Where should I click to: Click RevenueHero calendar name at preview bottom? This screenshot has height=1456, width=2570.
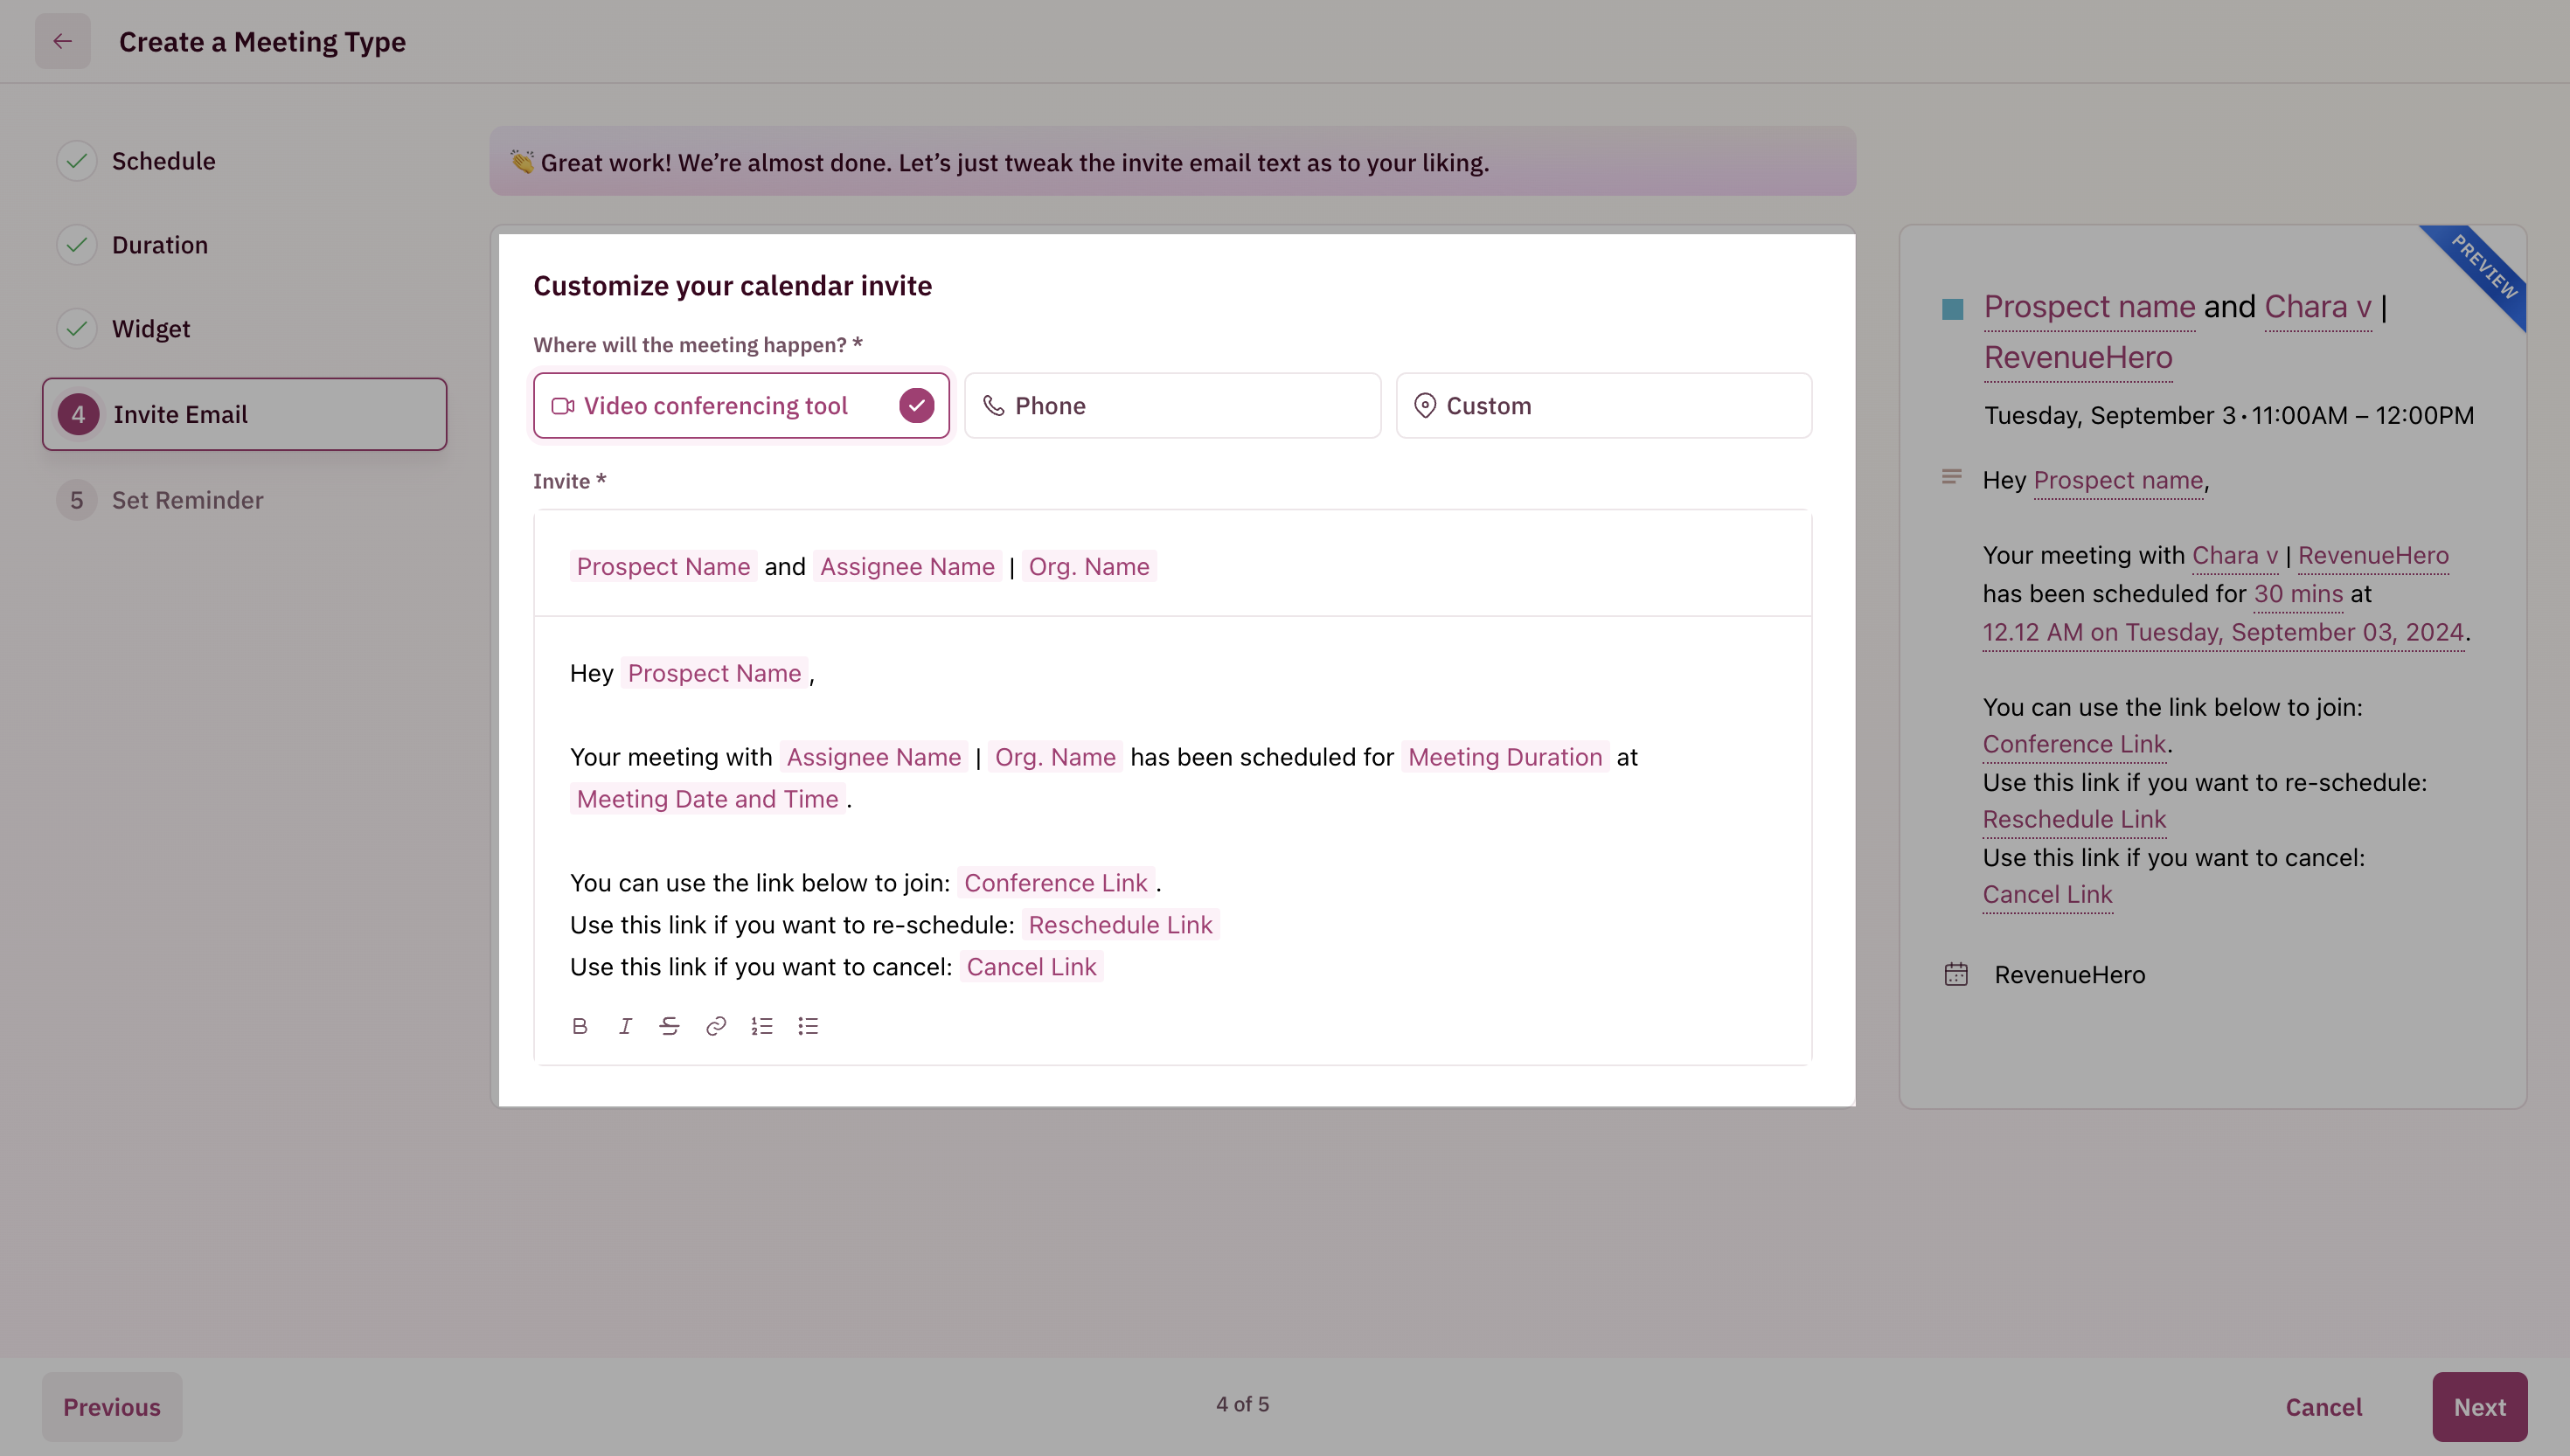click(2069, 975)
